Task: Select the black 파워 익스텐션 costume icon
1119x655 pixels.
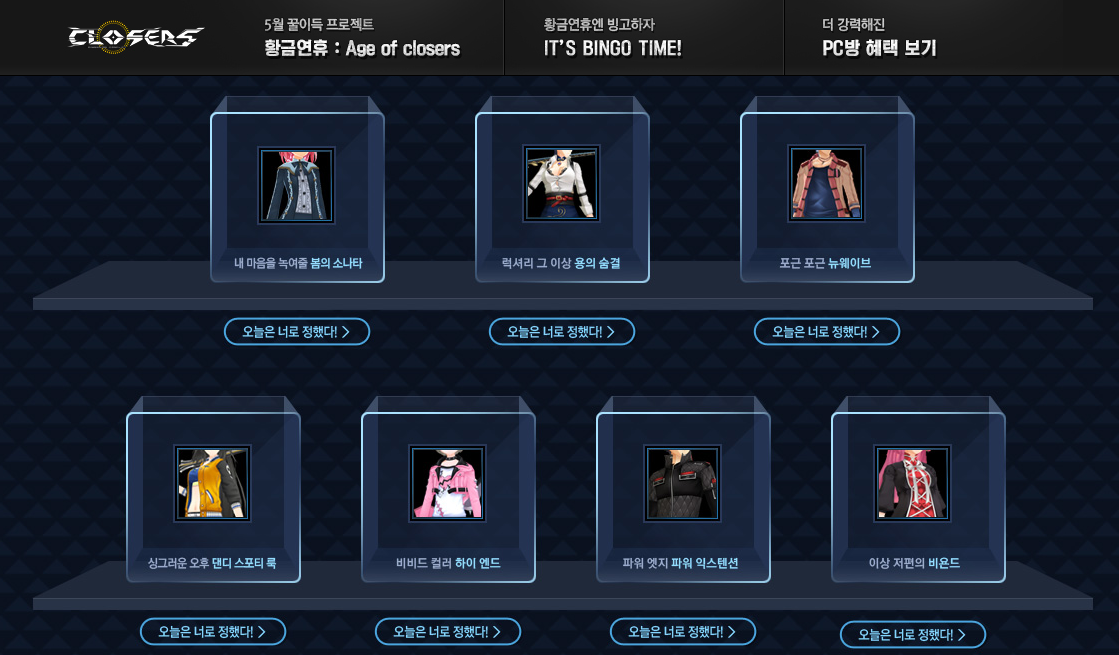Action: [x=682, y=484]
